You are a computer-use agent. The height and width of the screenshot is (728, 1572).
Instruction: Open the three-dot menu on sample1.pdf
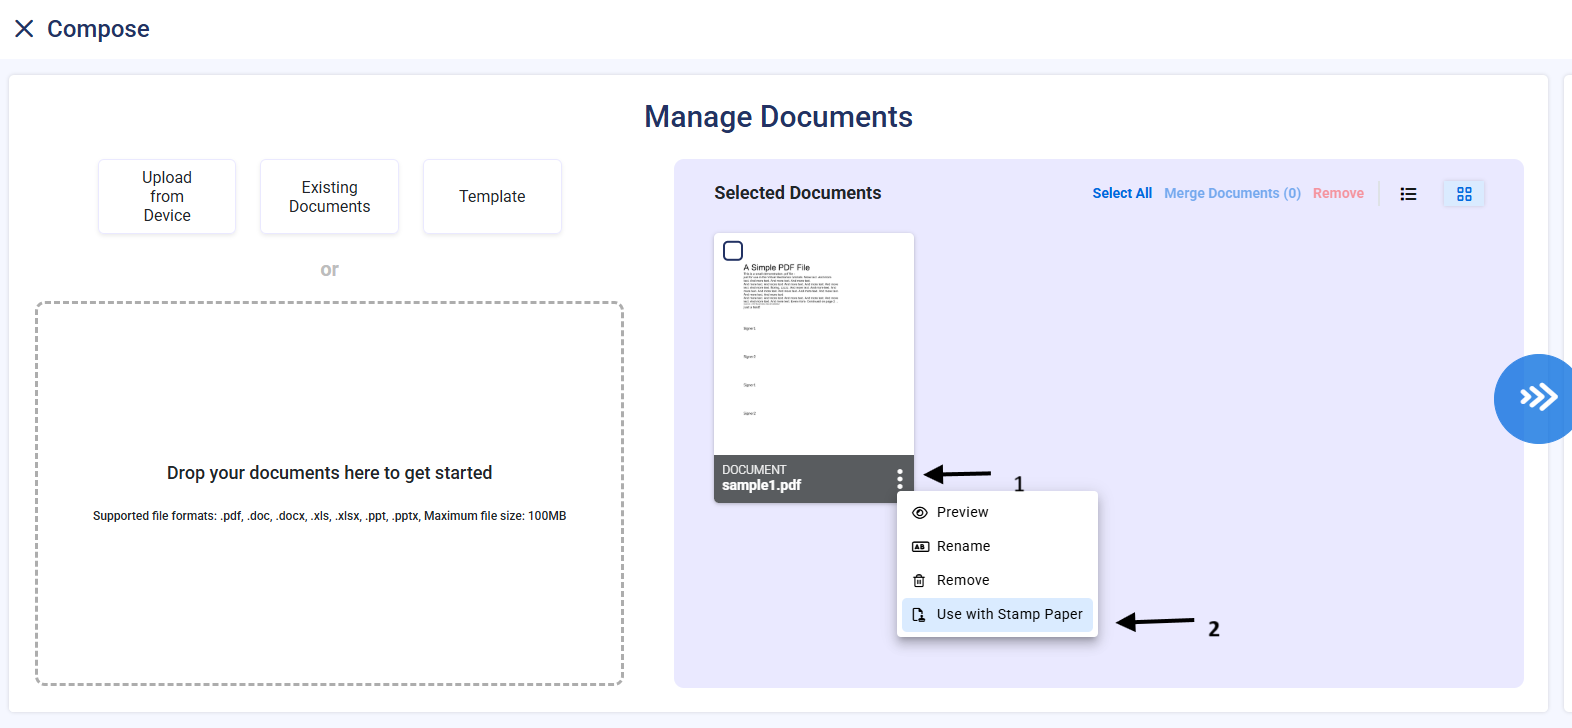point(900,479)
